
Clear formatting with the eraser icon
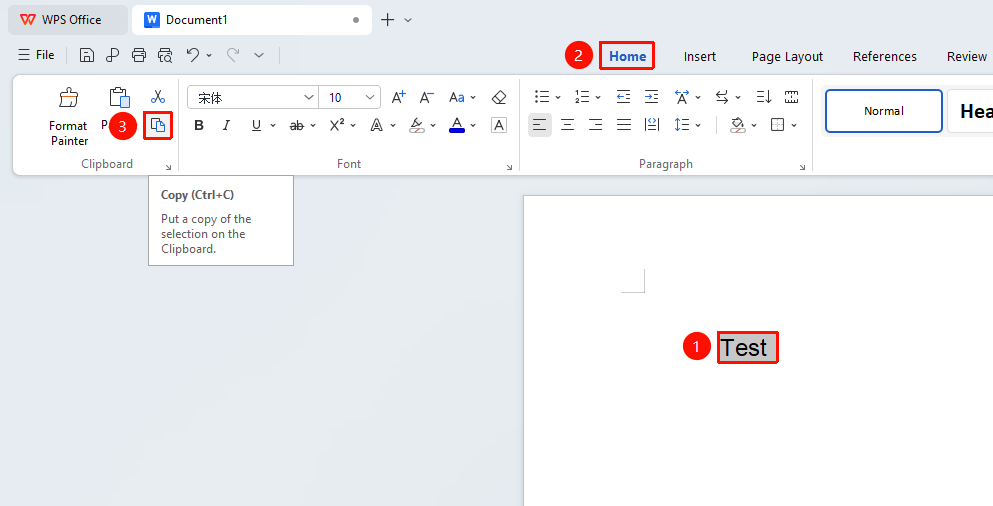[499, 98]
